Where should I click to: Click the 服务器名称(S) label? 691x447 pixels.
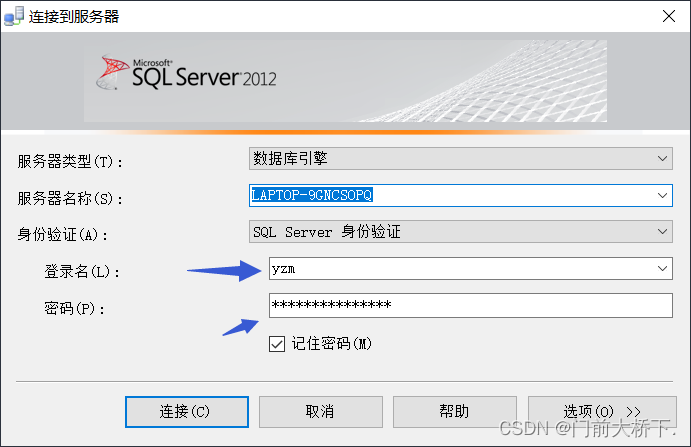[x=70, y=198]
